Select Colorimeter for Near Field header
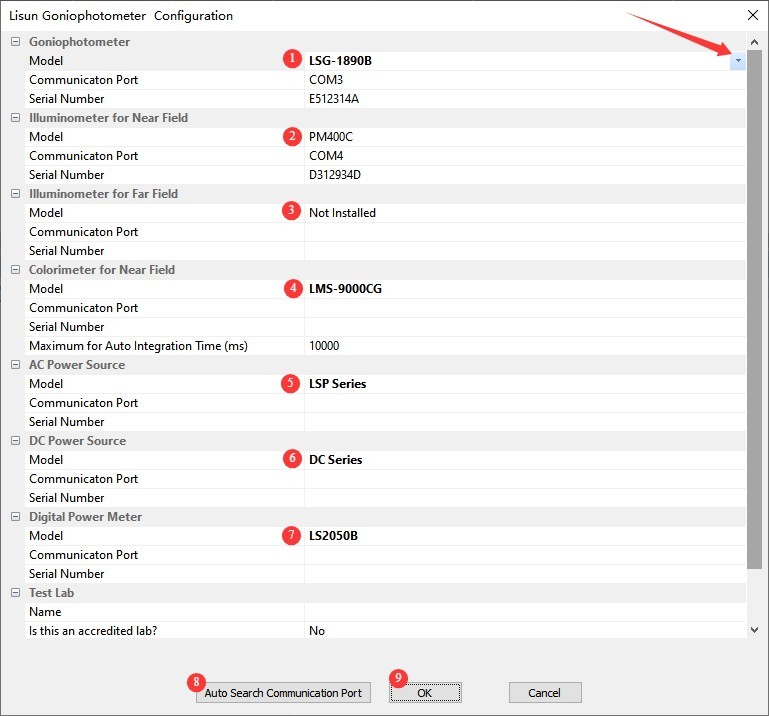This screenshot has height=716, width=769. [x=102, y=270]
